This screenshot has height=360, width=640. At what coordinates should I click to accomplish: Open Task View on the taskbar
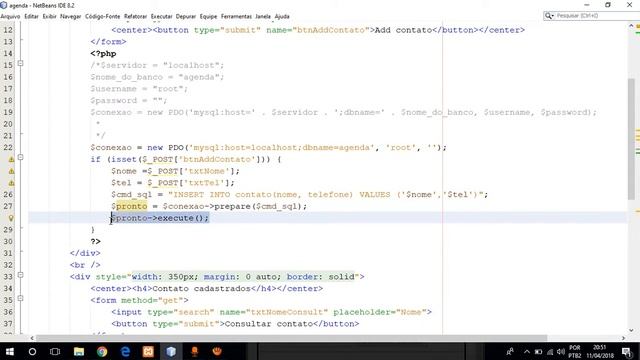55,351
